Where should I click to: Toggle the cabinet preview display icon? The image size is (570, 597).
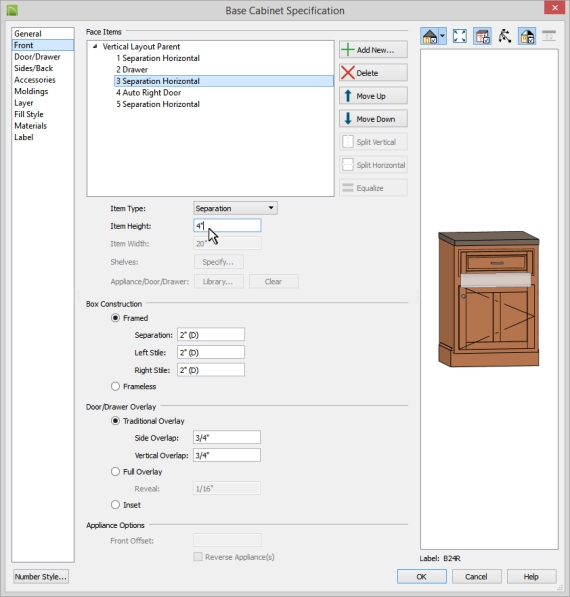click(482, 37)
